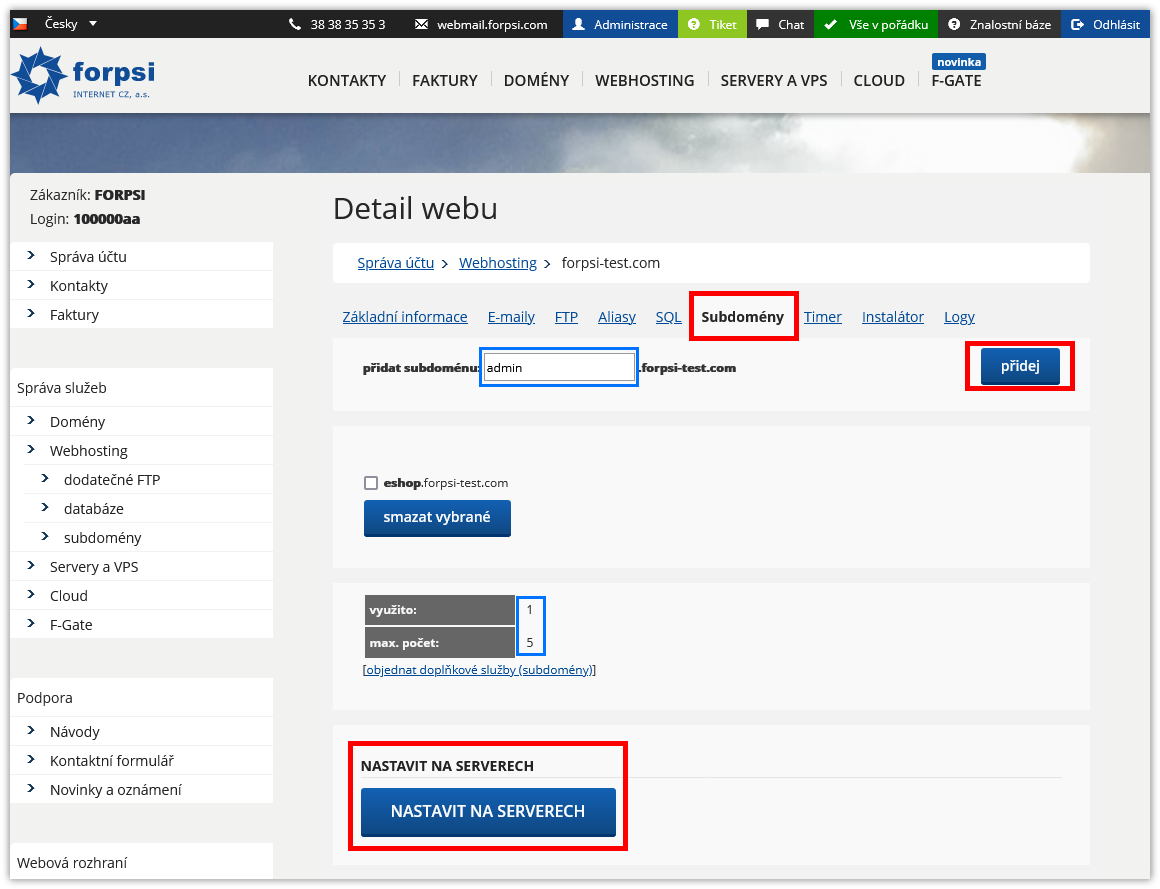Screen dimensions: 1160x889
Task: Click the envelope icon beside webmail.forpsi.com
Action: (421, 24)
